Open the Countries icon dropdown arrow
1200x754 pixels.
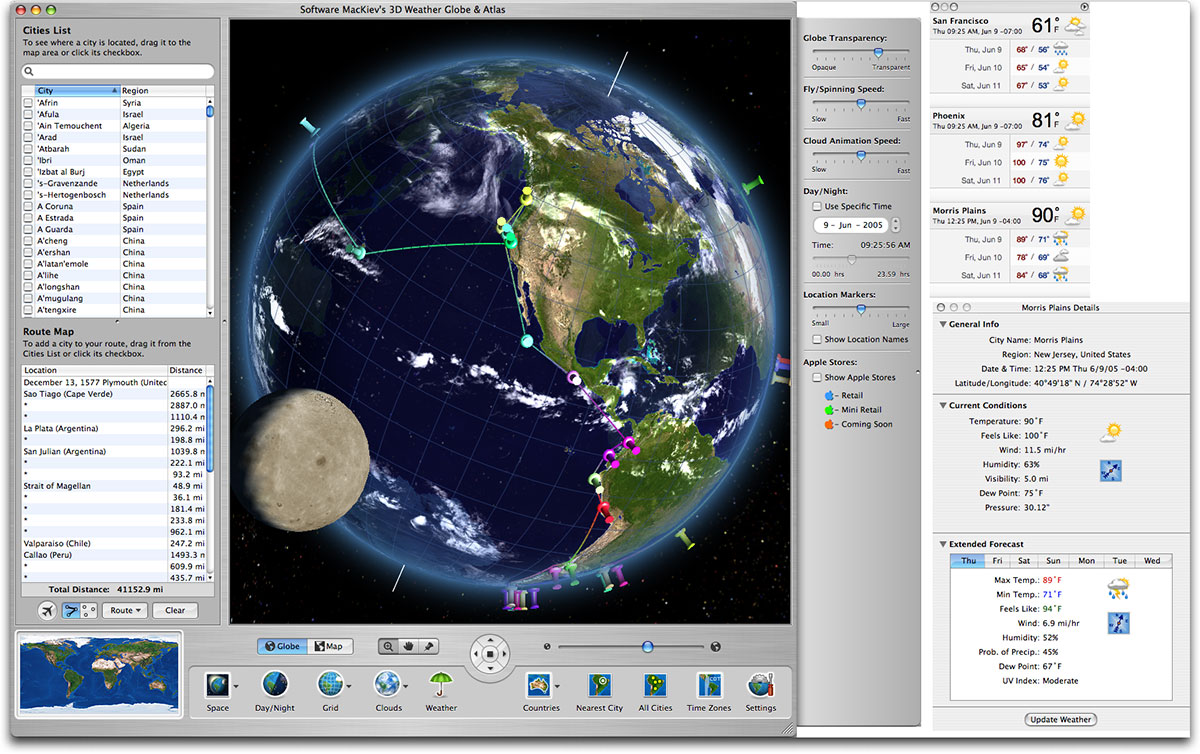[x=557, y=687]
